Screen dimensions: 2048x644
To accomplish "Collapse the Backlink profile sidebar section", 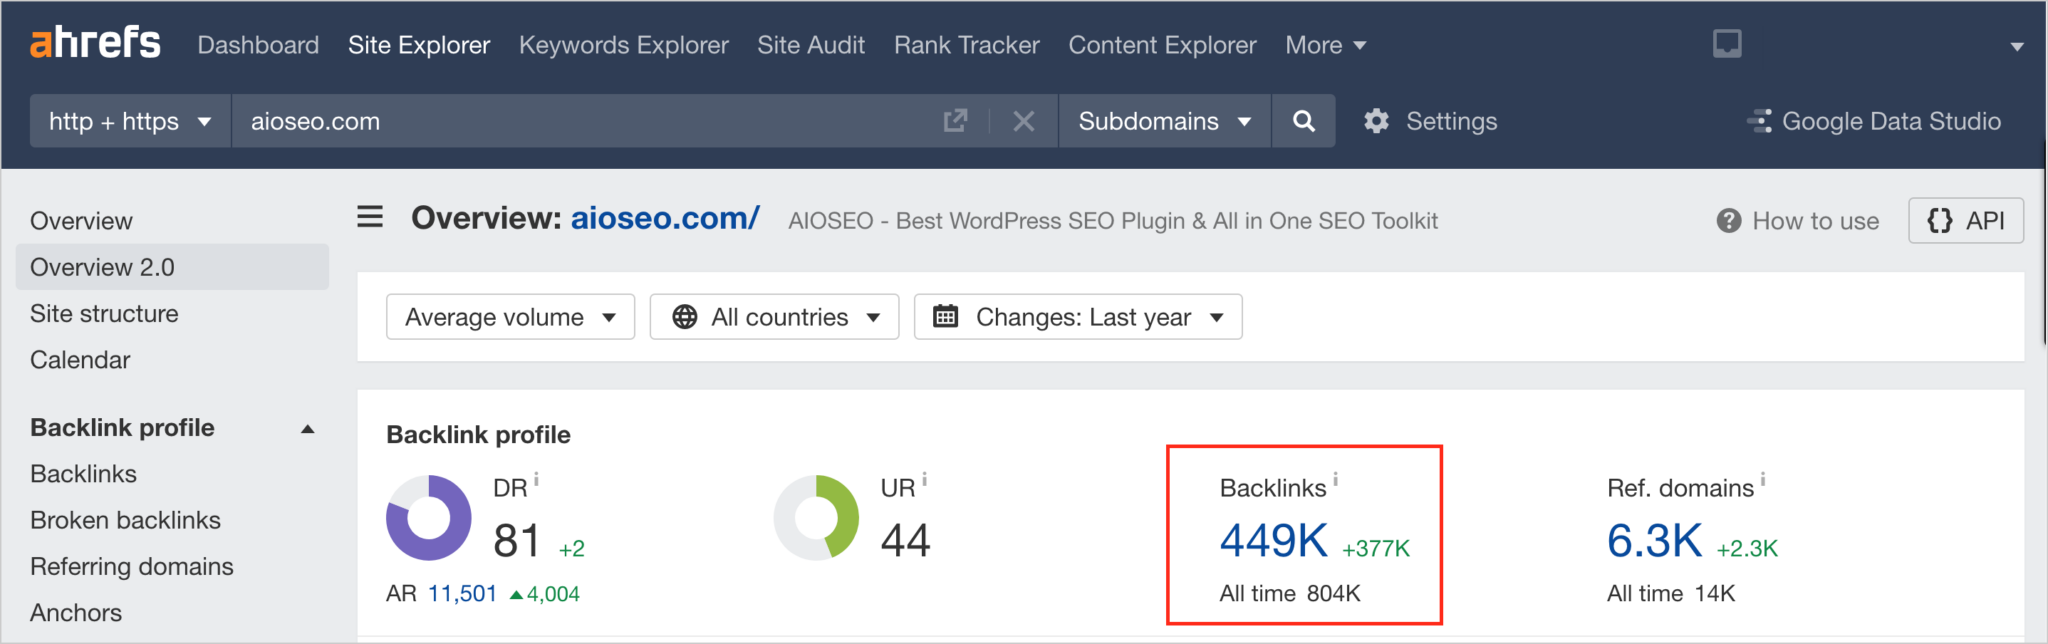I will (x=308, y=428).
